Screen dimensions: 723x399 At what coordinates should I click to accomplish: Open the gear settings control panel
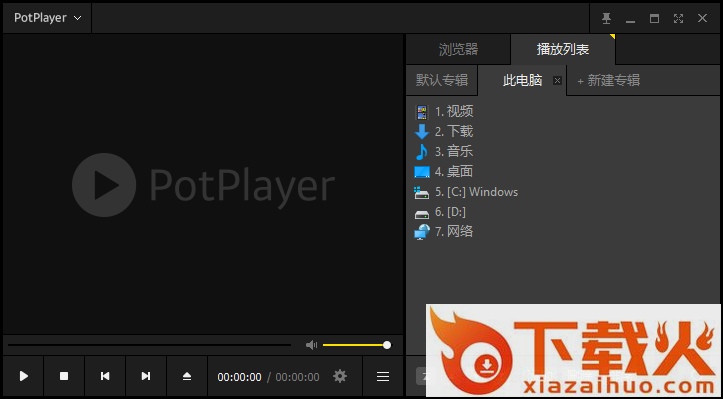[x=340, y=376]
